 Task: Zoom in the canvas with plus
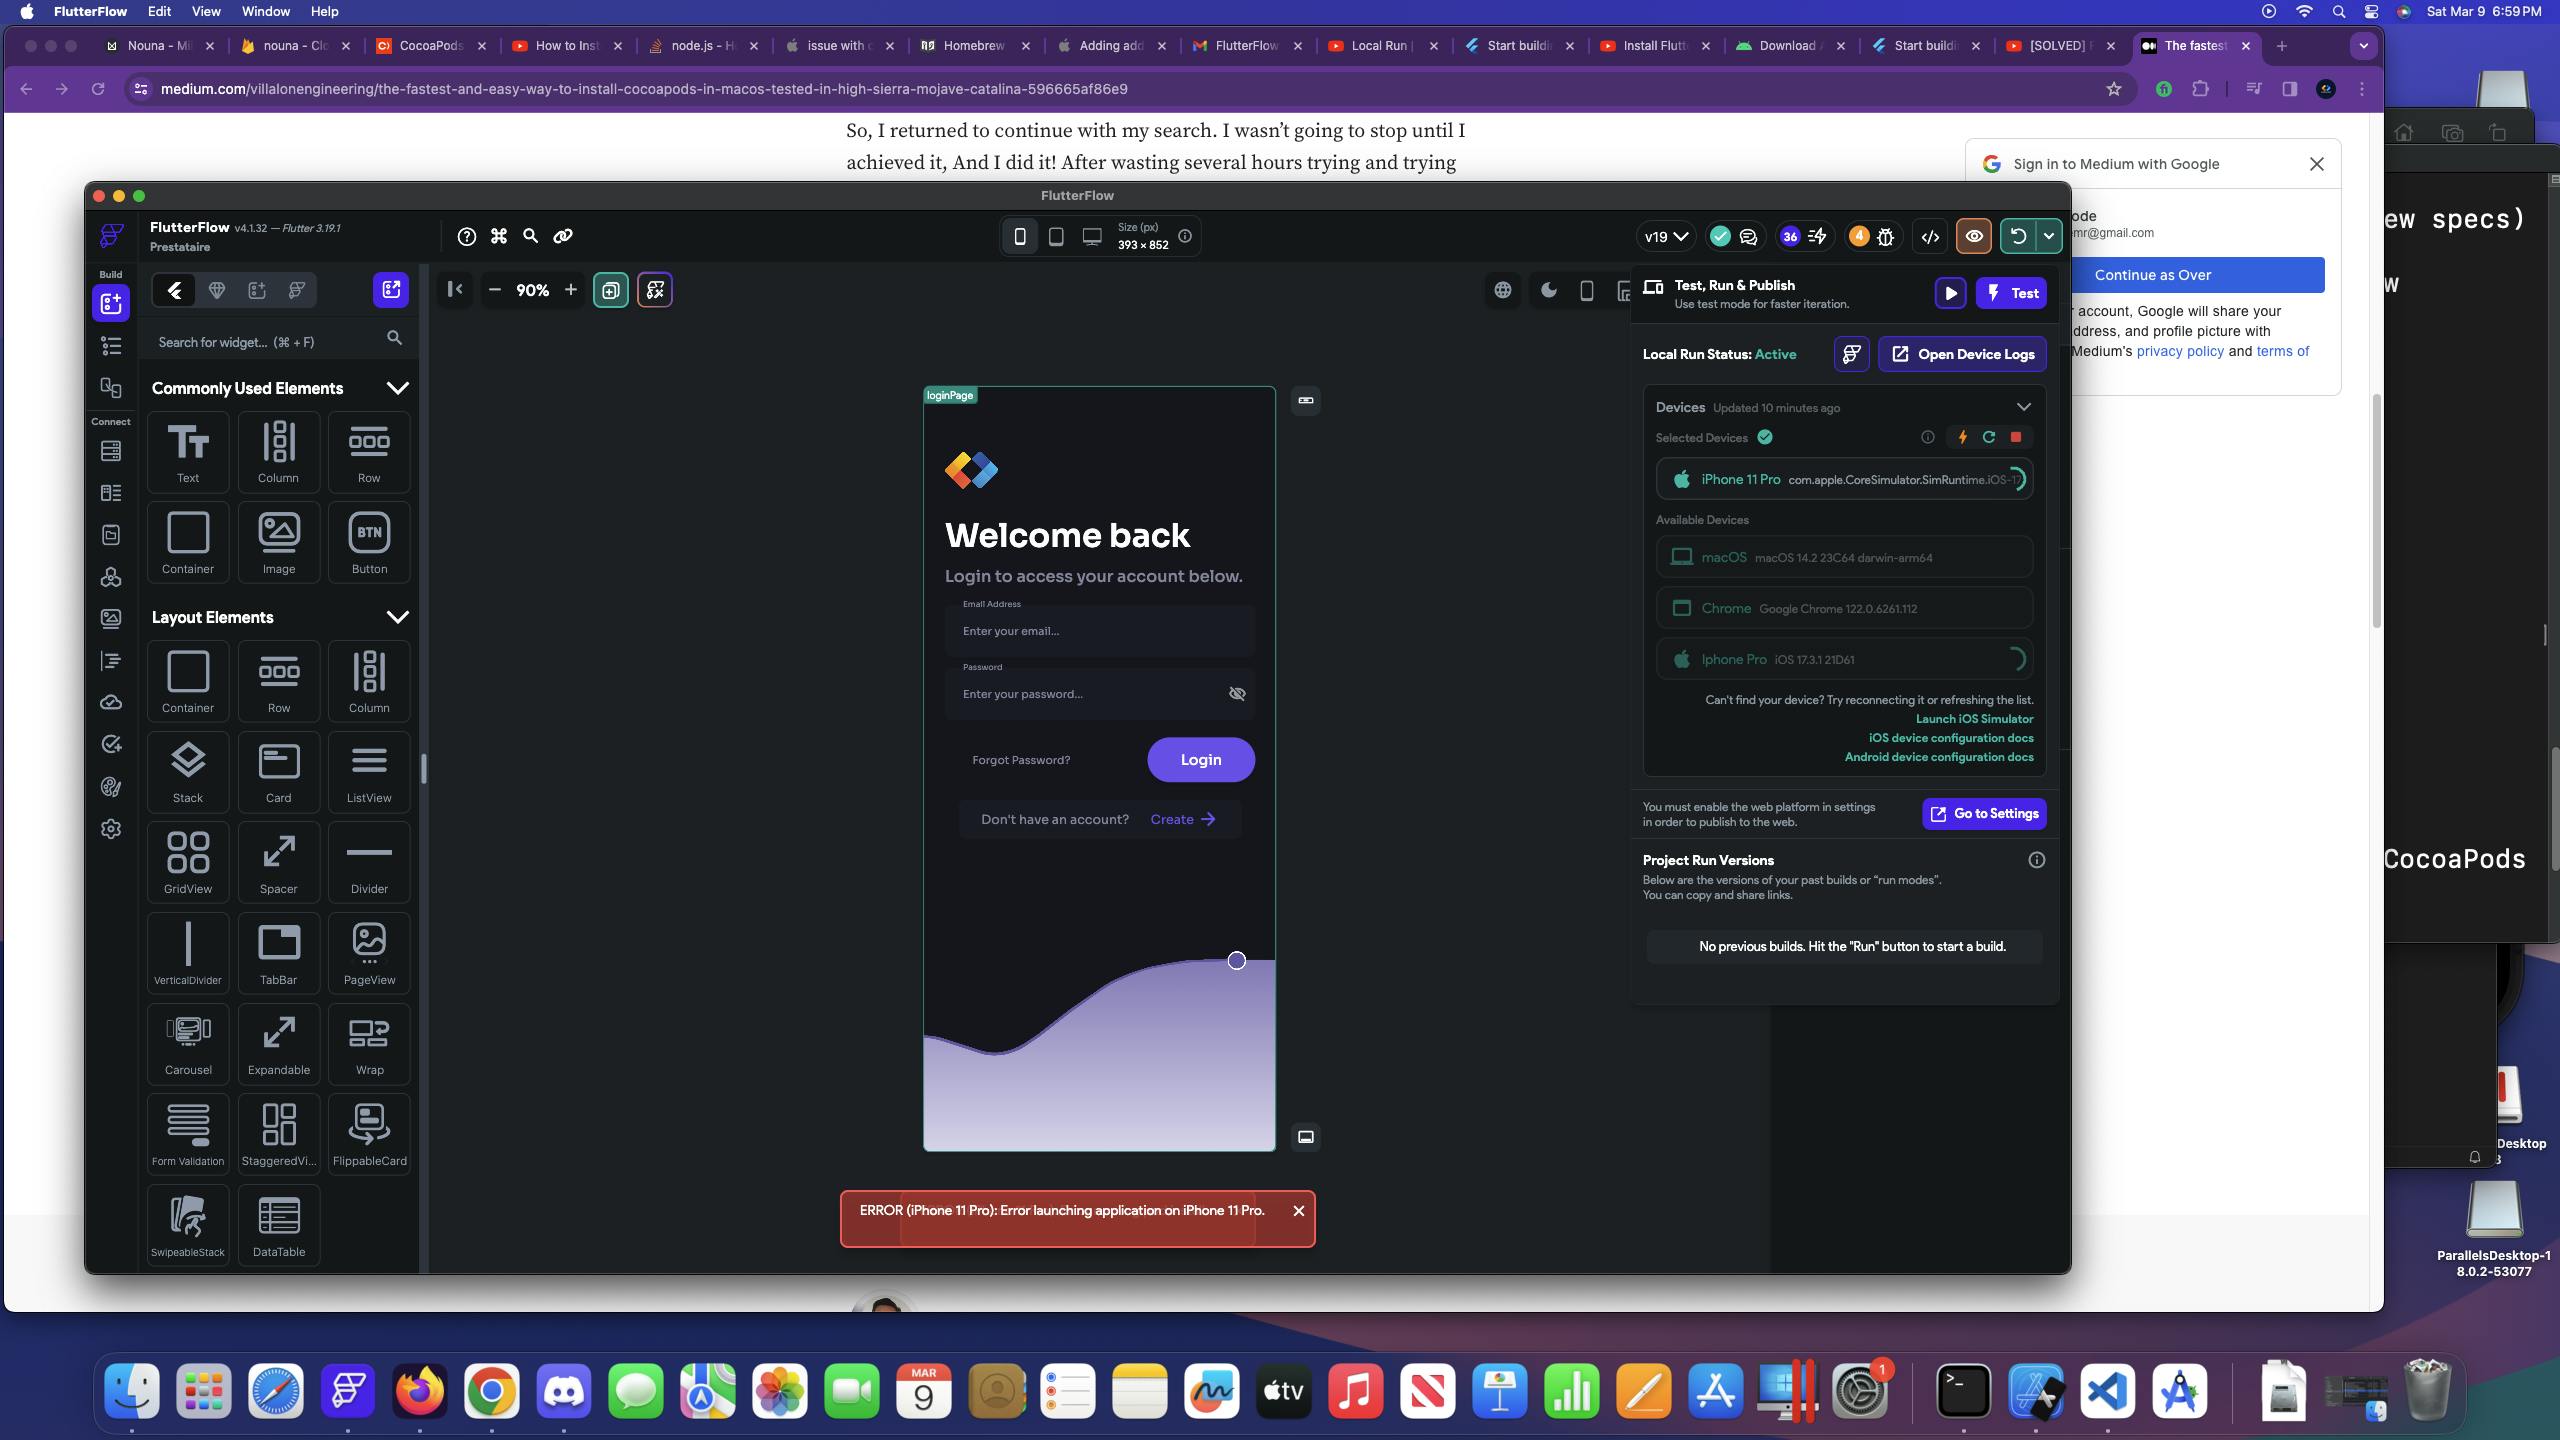coord(571,290)
